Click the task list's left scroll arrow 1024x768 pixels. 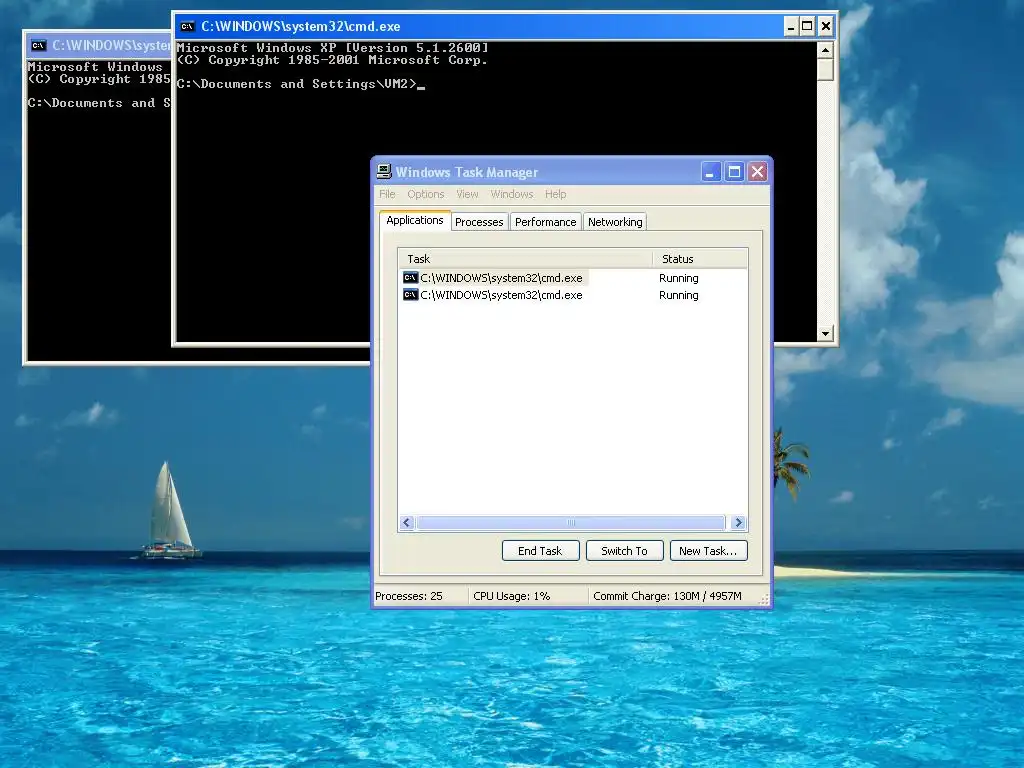[407, 522]
